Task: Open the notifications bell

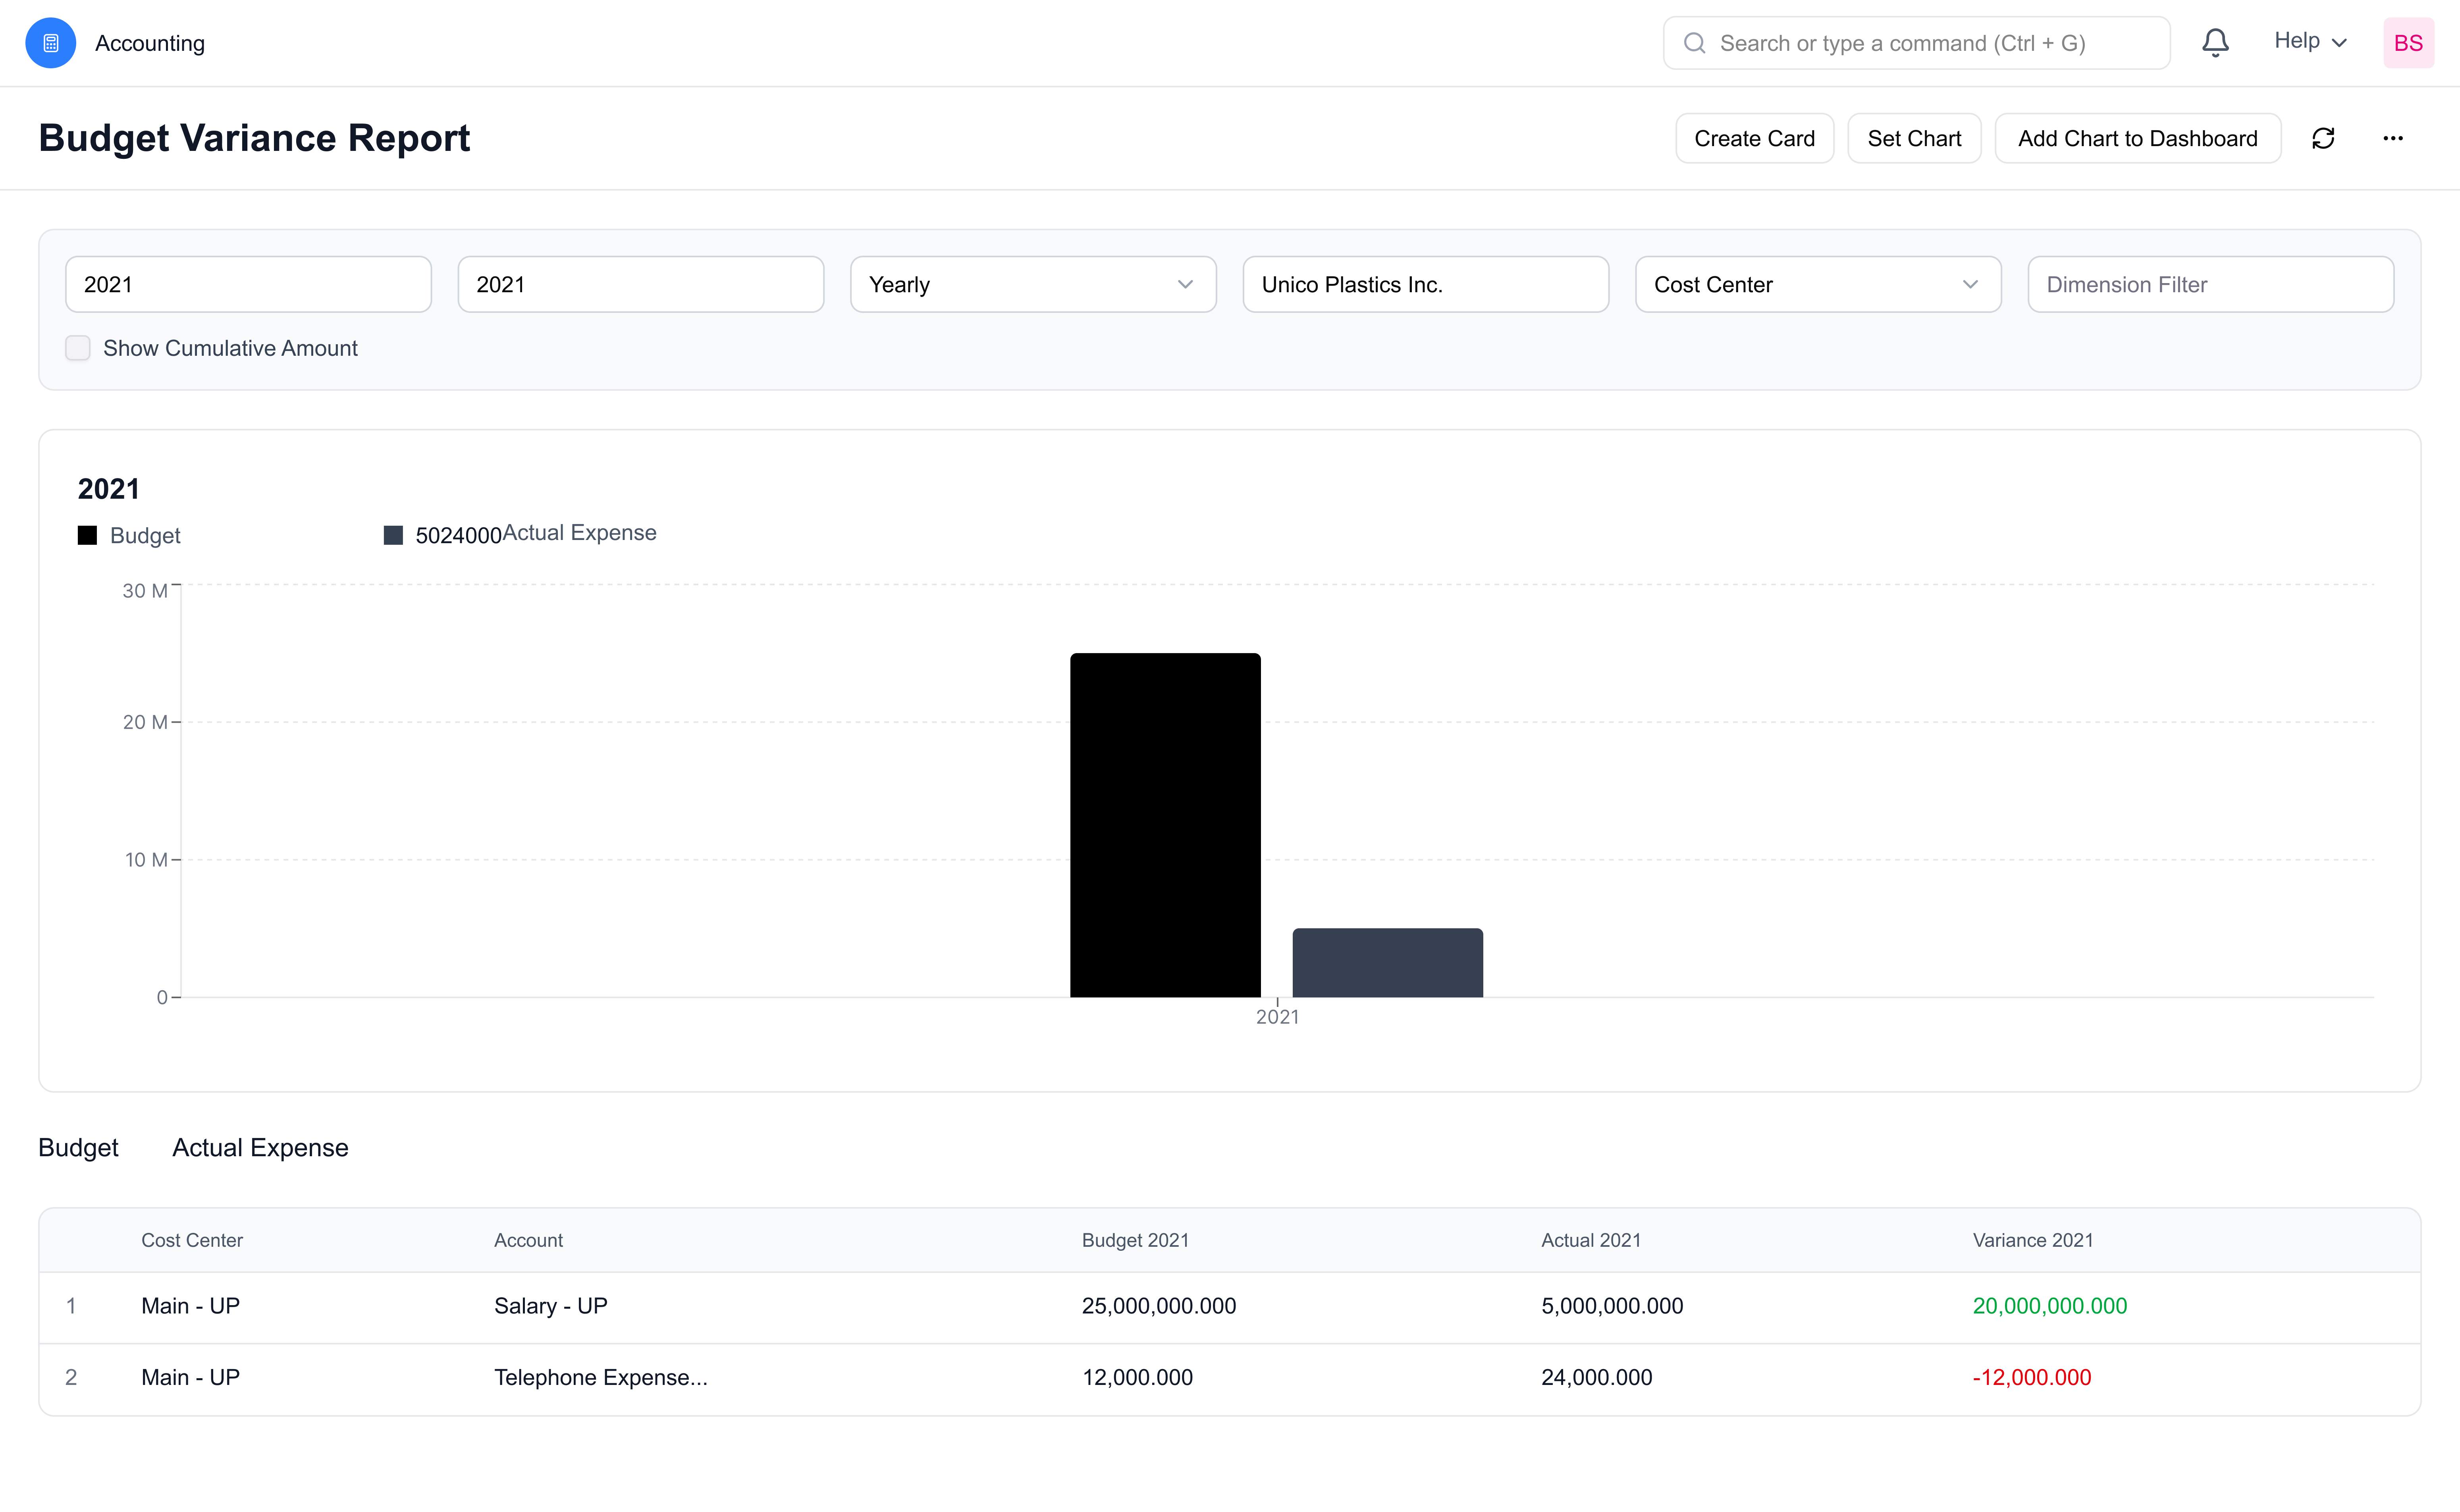Action: pyautogui.click(x=2215, y=43)
